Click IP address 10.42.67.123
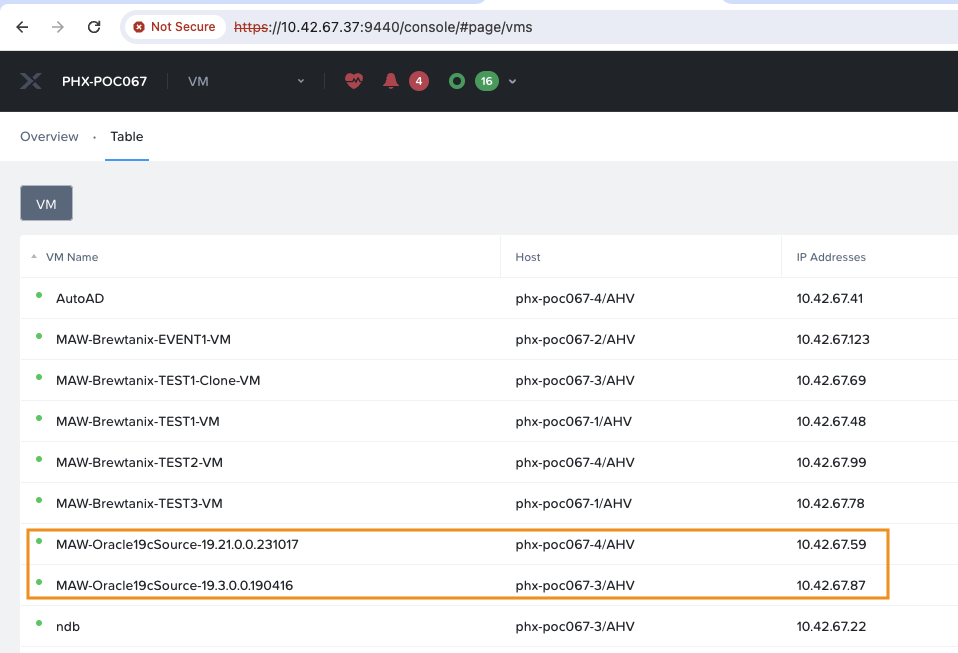The height and width of the screenshot is (653, 958). pos(833,340)
